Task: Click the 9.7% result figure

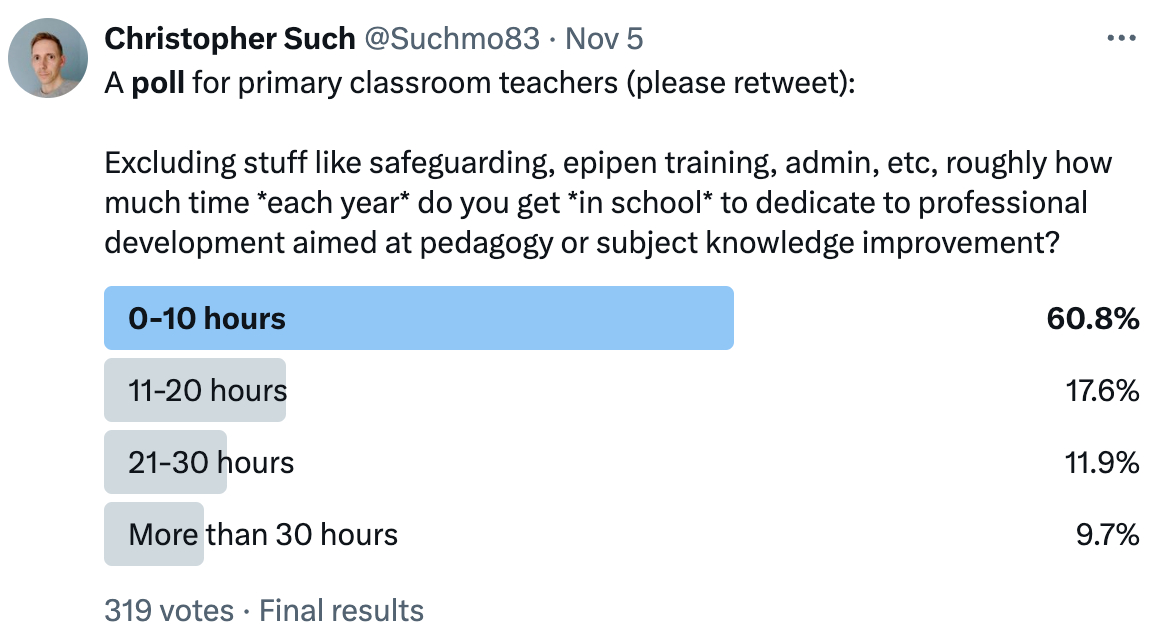Action: (1106, 535)
